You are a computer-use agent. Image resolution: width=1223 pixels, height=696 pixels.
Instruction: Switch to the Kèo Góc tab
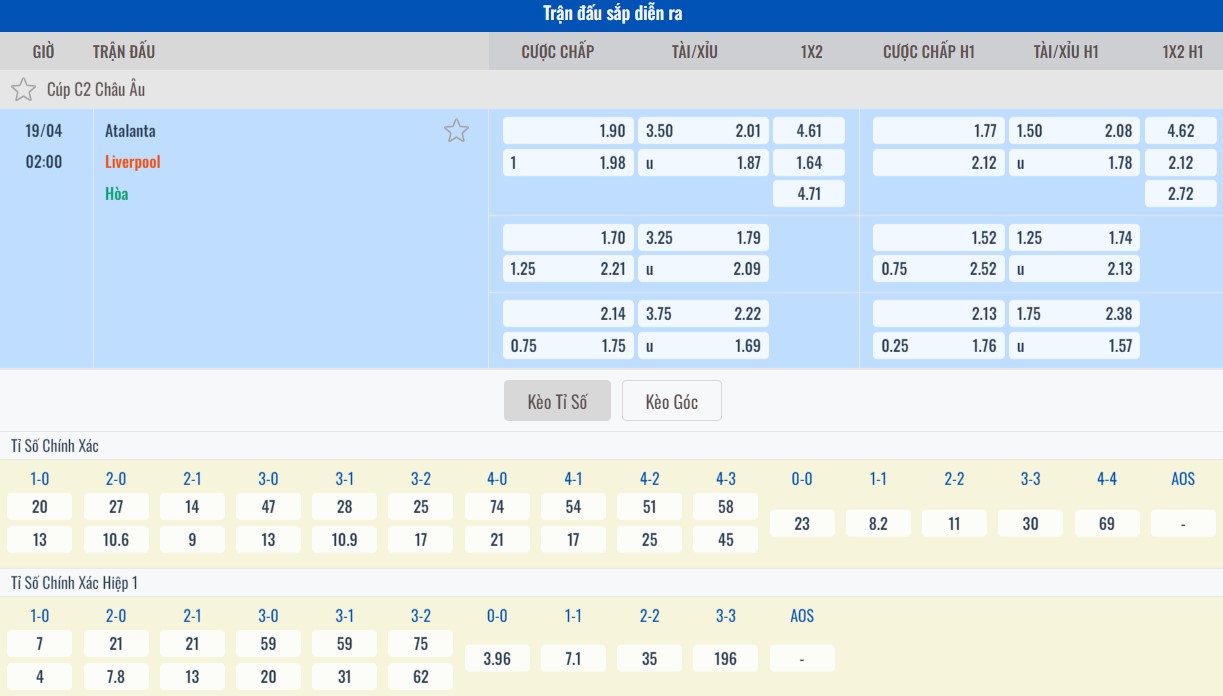click(x=671, y=402)
